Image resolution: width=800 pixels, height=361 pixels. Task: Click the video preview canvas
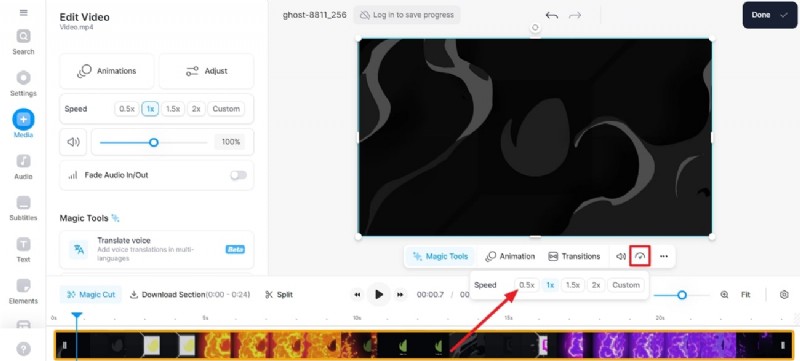(x=535, y=137)
